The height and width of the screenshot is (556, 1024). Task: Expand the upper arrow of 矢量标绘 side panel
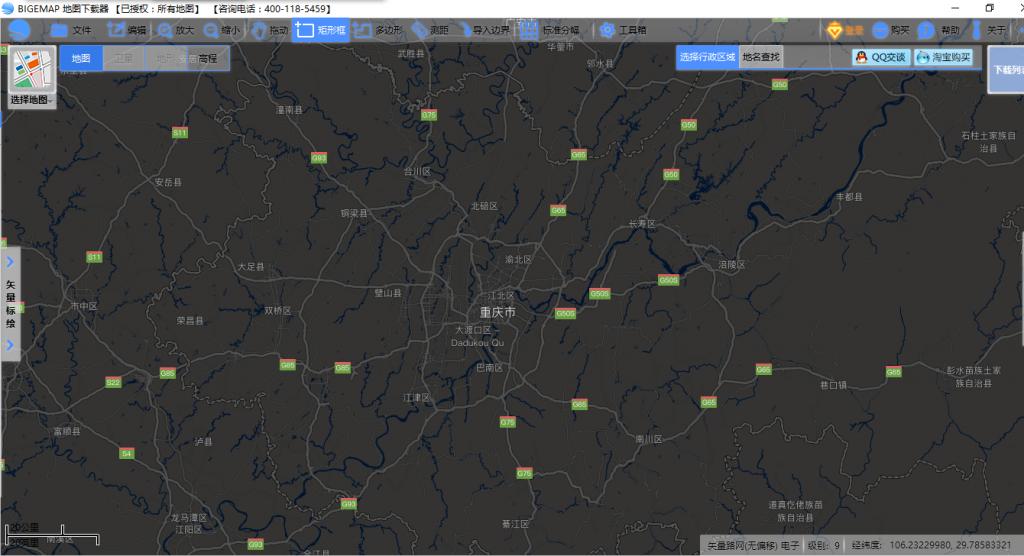(x=10, y=262)
